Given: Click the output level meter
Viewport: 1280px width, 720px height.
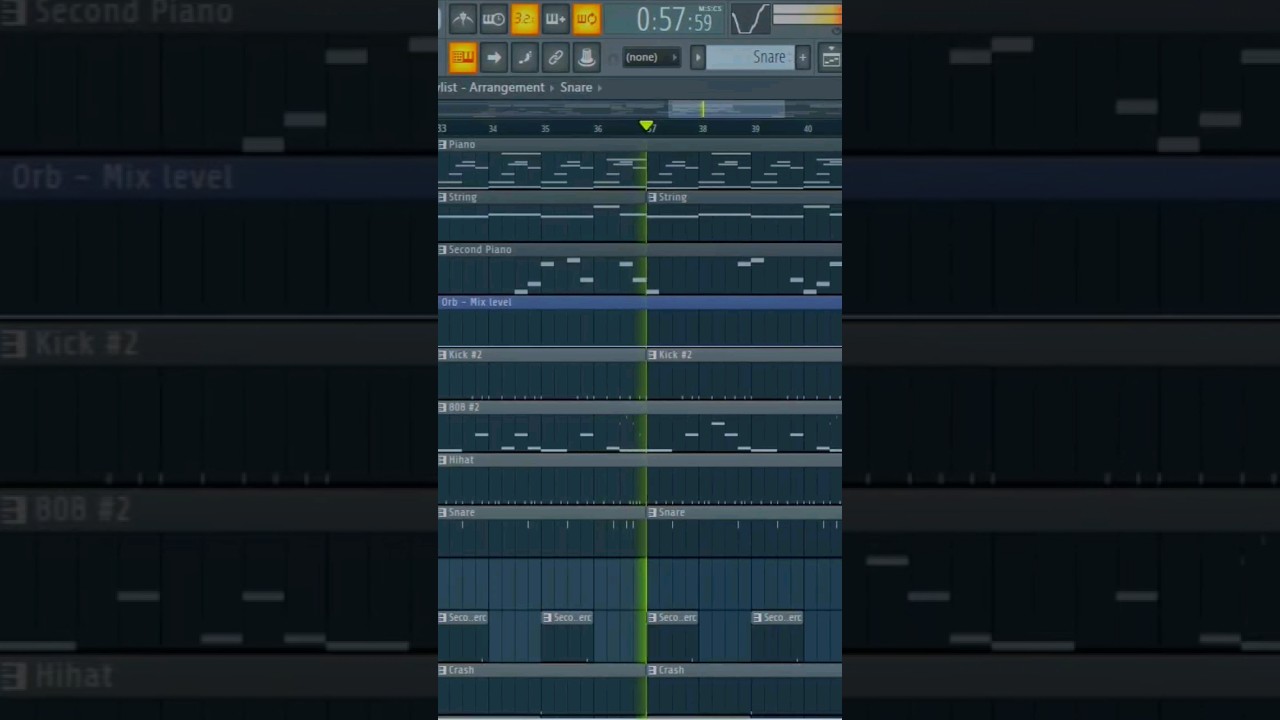Looking at the screenshot, I should click(x=807, y=14).
